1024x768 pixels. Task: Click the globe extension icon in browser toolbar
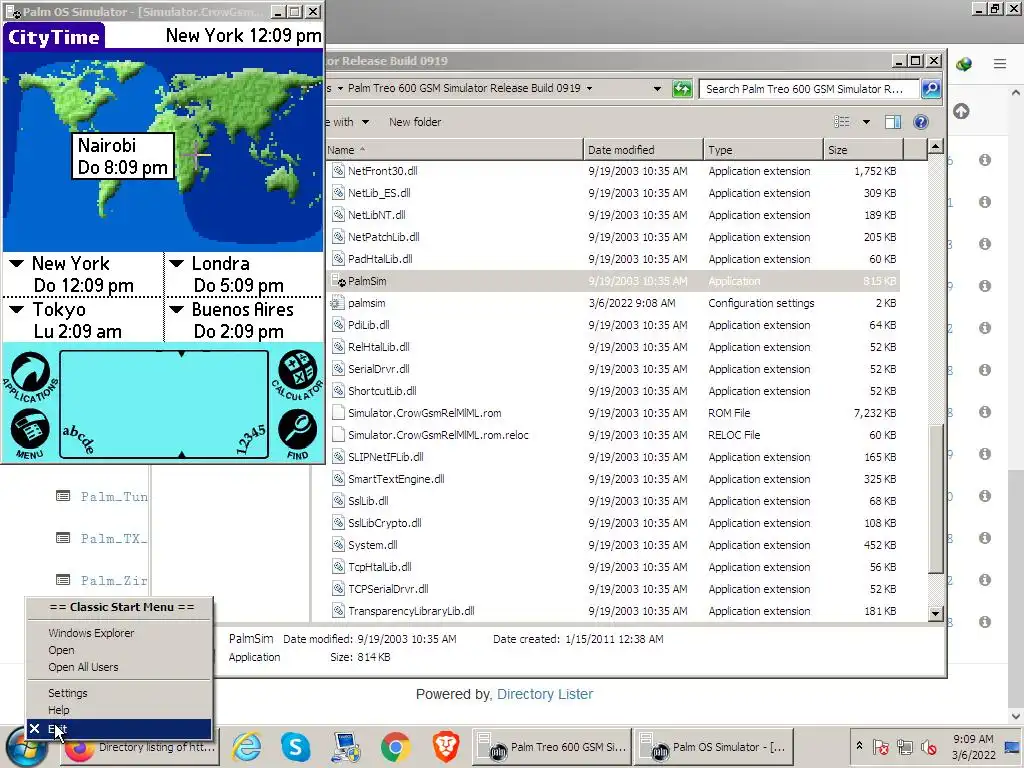(x=964, y=63)
